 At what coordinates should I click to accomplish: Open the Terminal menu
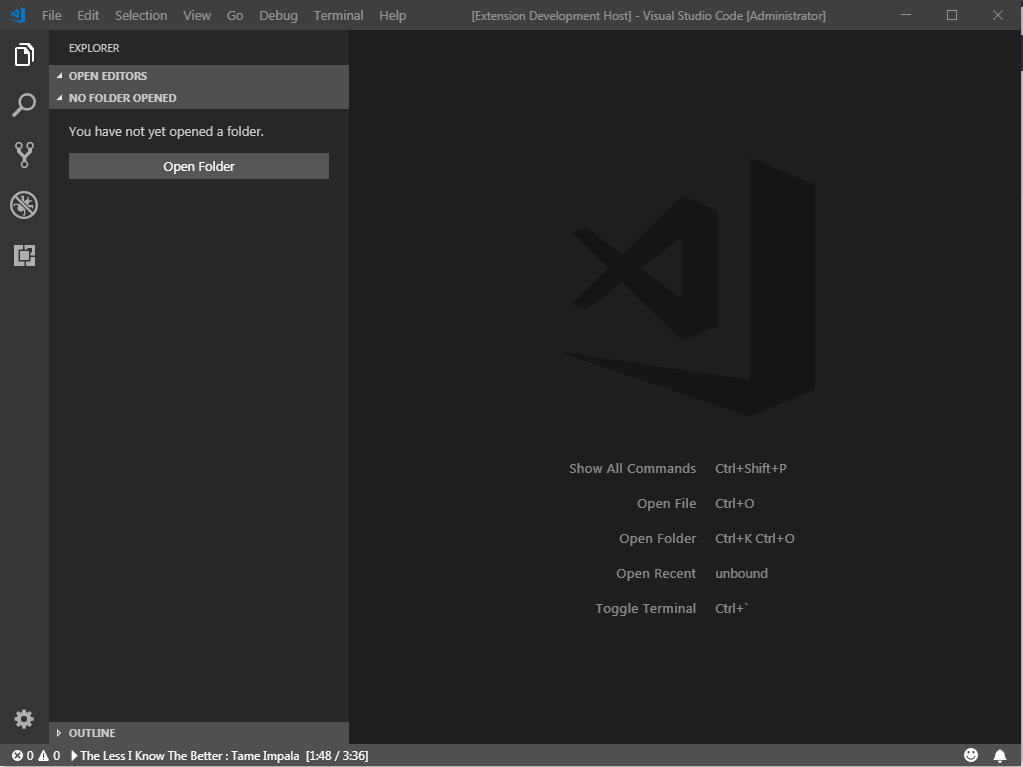click(x=339, y=15)
